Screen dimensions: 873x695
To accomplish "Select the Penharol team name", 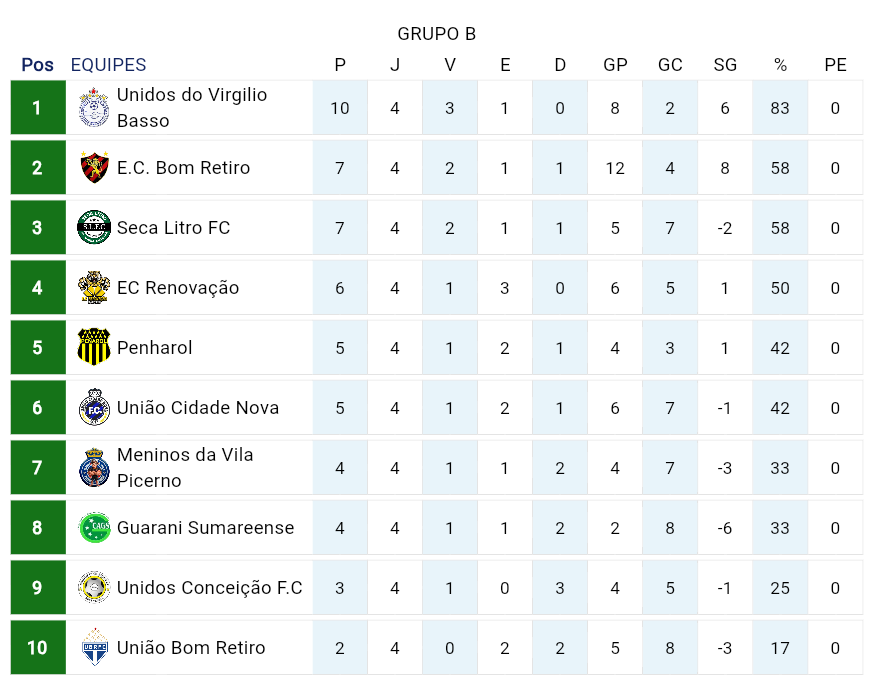I will (154, 348).
